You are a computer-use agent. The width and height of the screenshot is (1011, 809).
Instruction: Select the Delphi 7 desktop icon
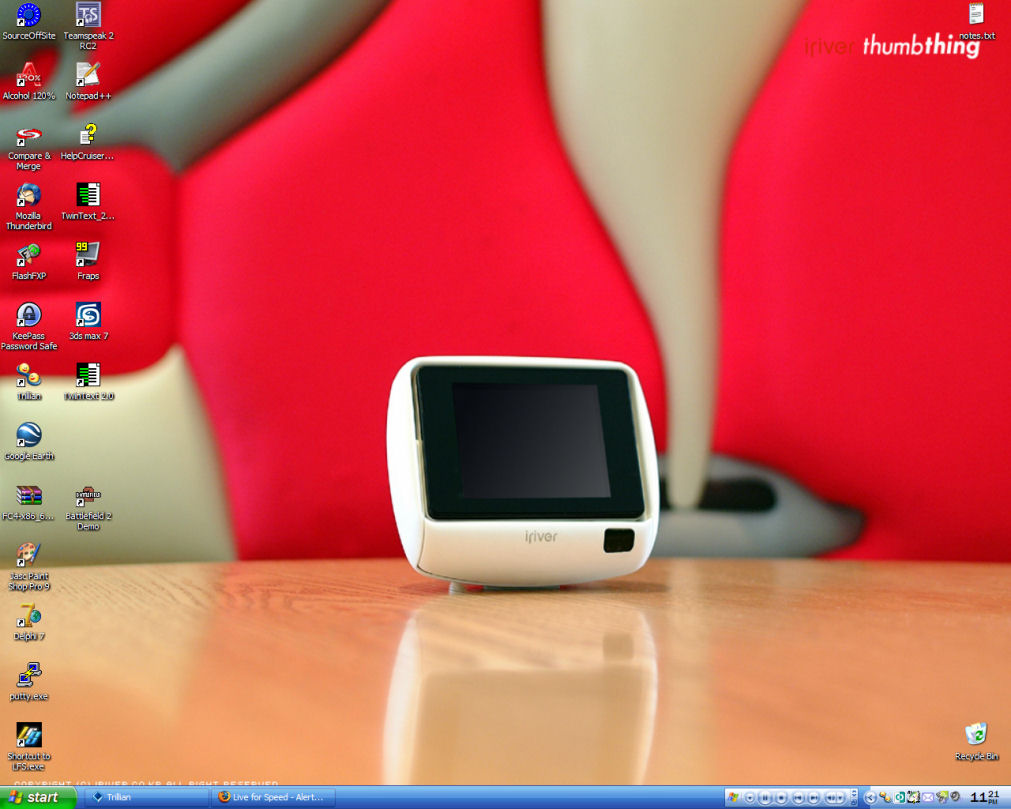pyautogui.click(x=28, y=622)
